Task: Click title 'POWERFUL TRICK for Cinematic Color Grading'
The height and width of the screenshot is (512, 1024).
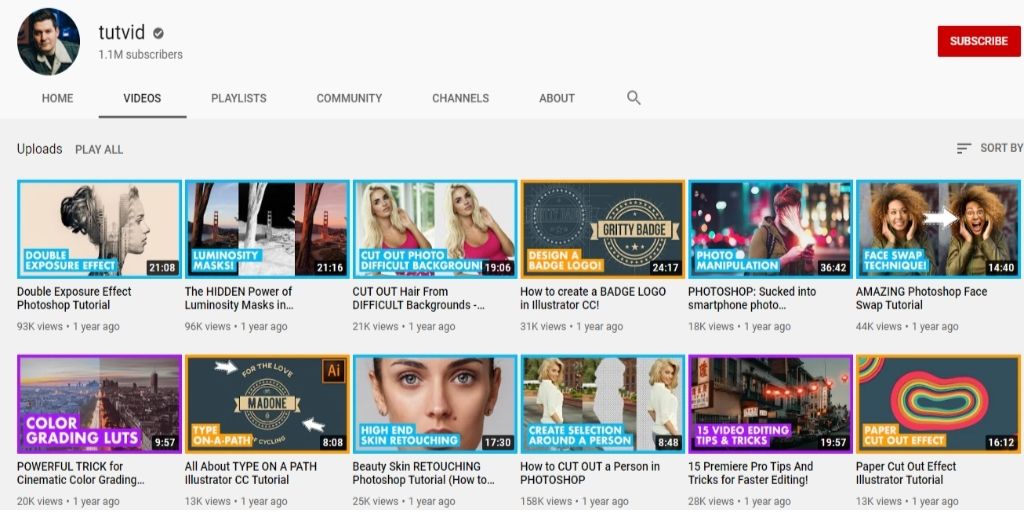Action: [x=80, y=473]
